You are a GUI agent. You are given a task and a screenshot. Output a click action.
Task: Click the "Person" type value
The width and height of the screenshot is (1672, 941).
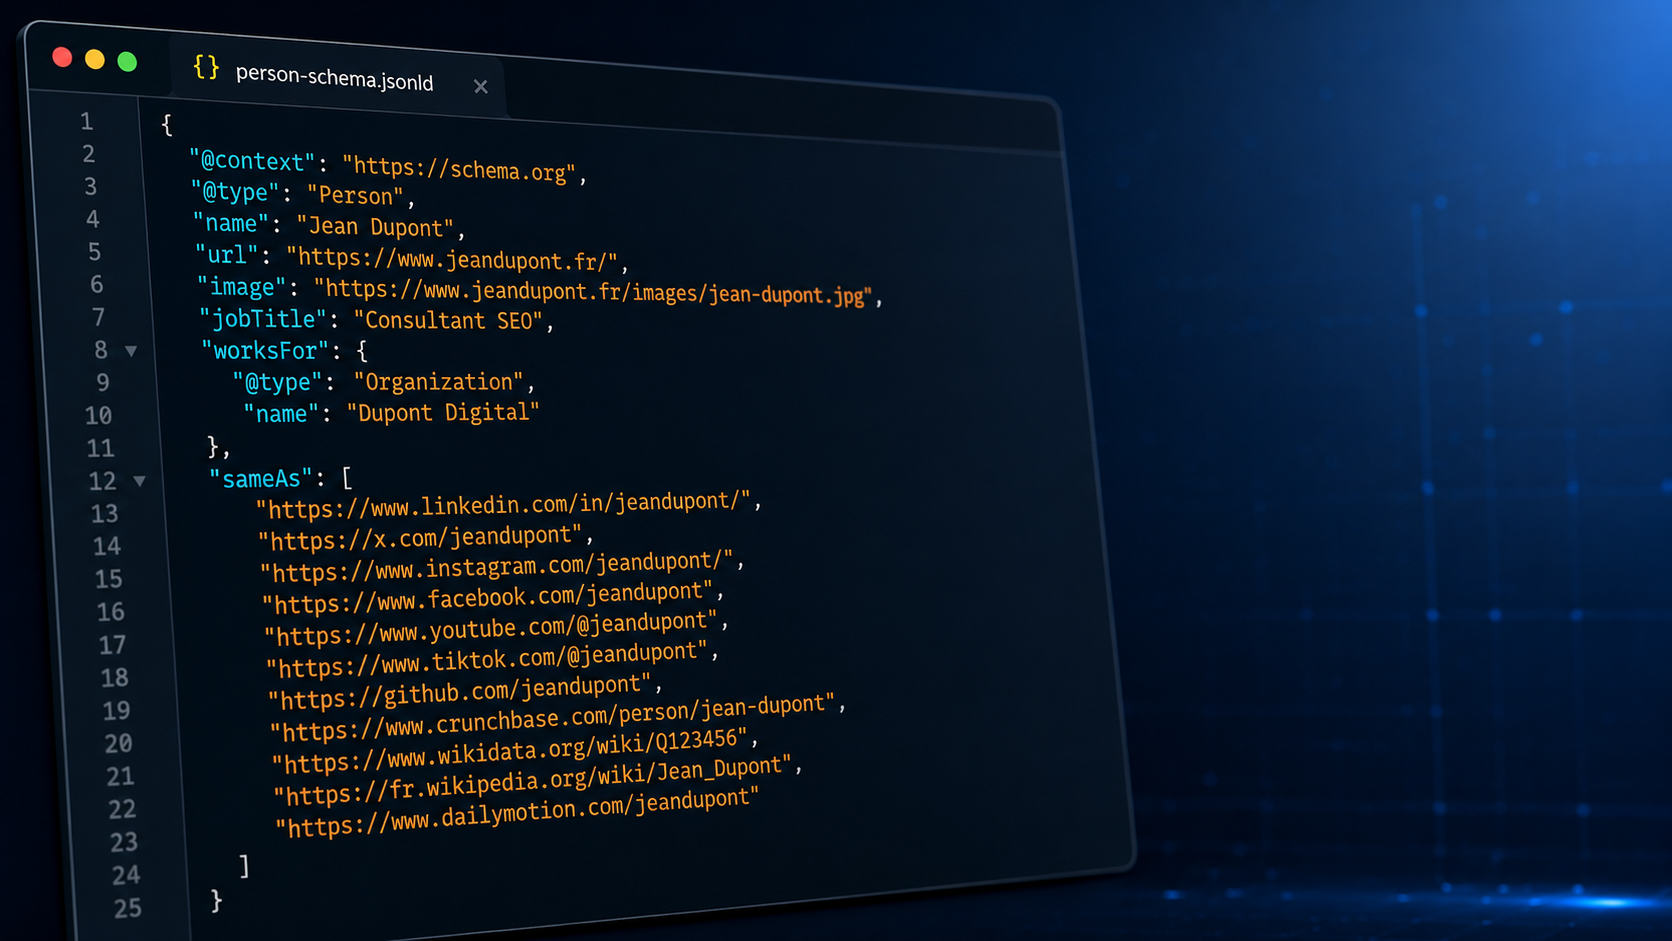click(x=355, y=195)
